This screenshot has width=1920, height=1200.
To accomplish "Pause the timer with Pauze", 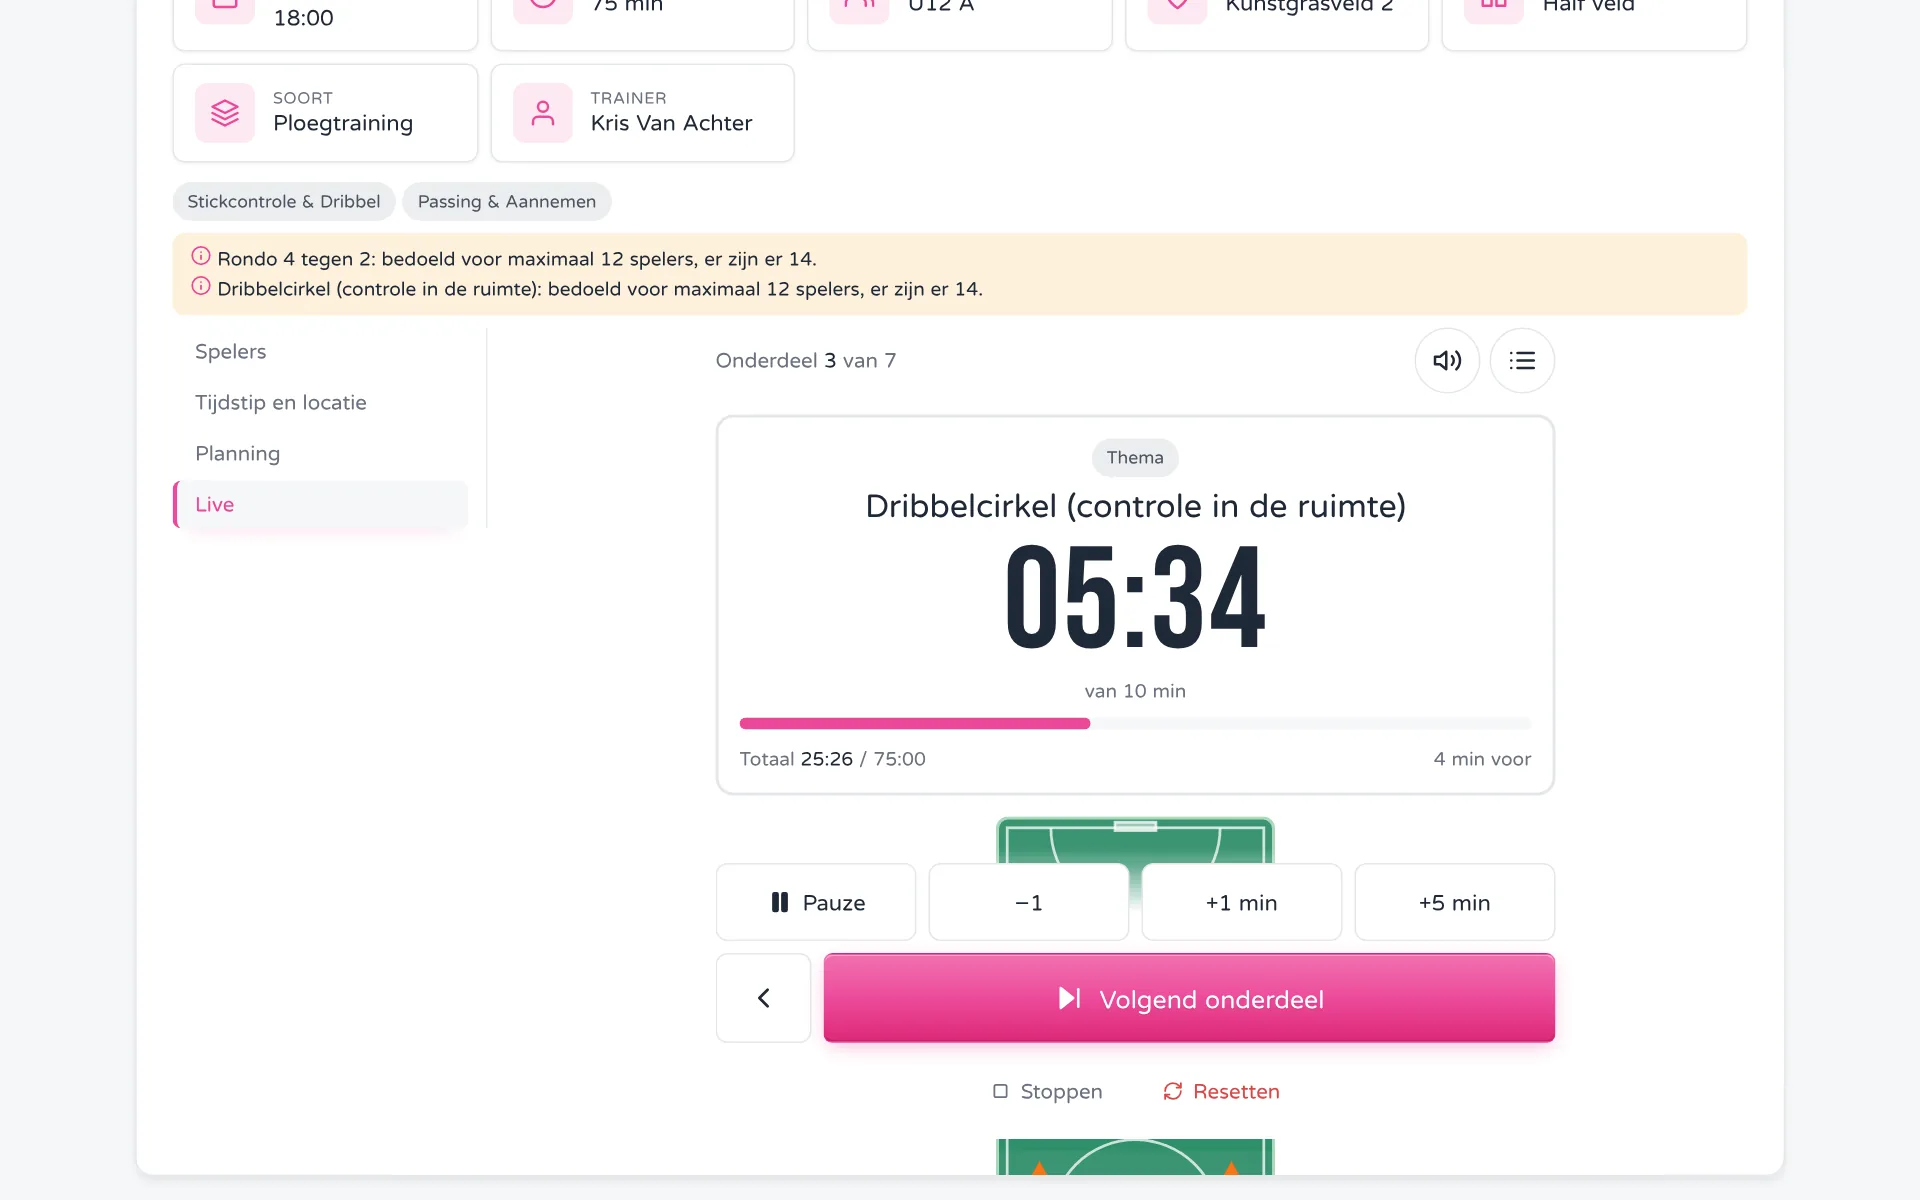I will coord(816,902).
